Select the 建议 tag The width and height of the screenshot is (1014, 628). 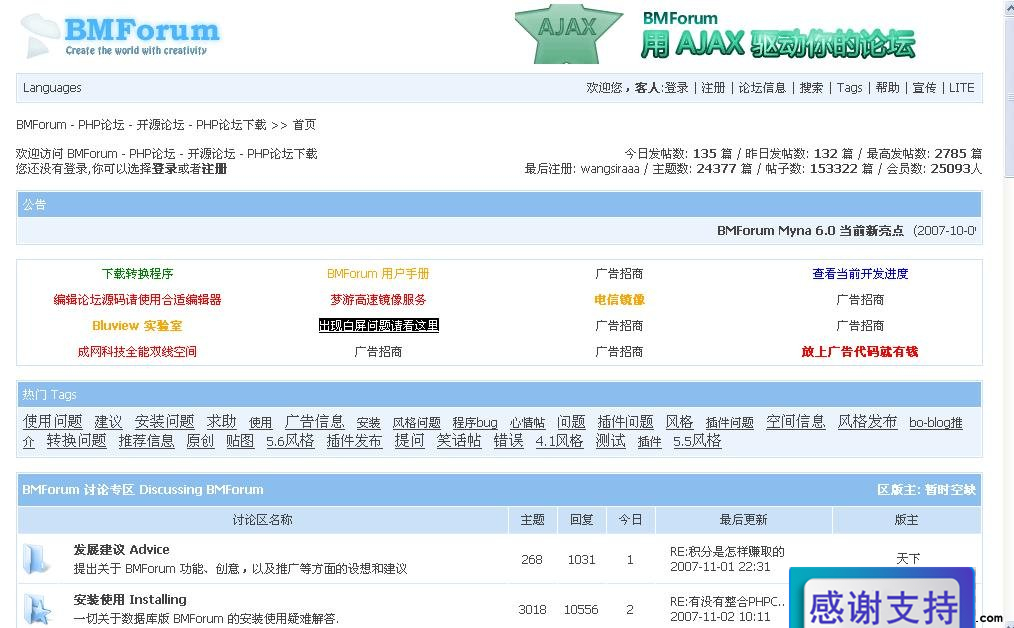point(108,422)
